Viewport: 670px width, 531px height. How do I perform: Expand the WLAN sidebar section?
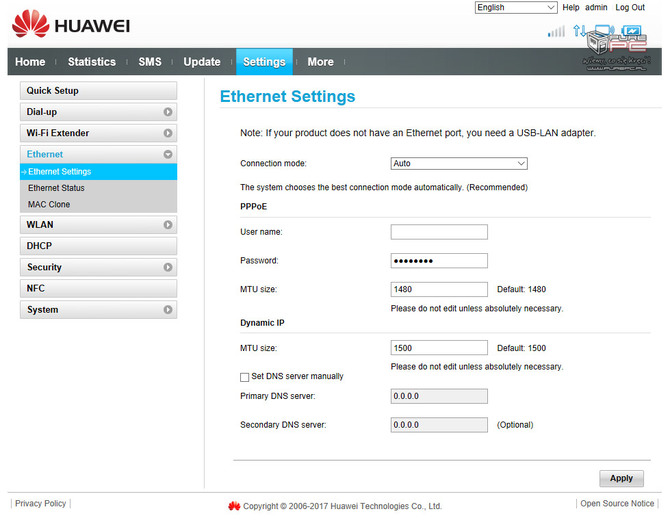[x=168, y=225]
